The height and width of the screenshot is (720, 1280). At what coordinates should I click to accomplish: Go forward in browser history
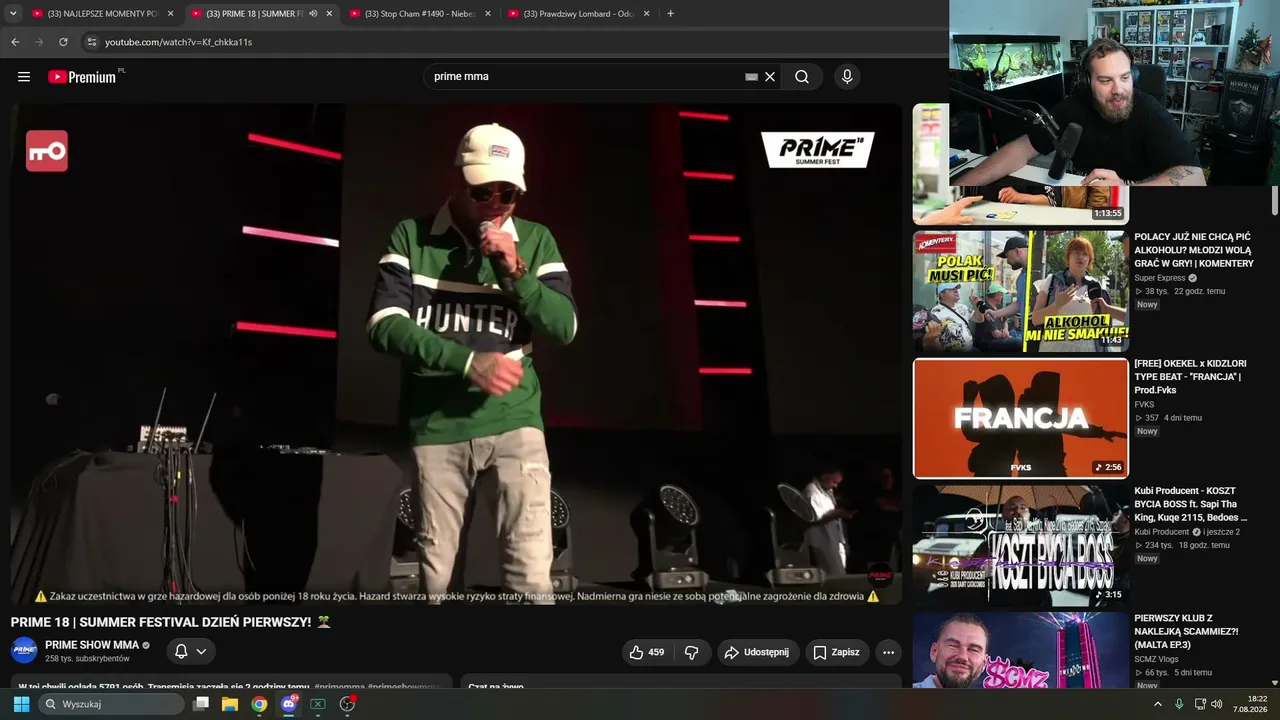coord(39,42)
